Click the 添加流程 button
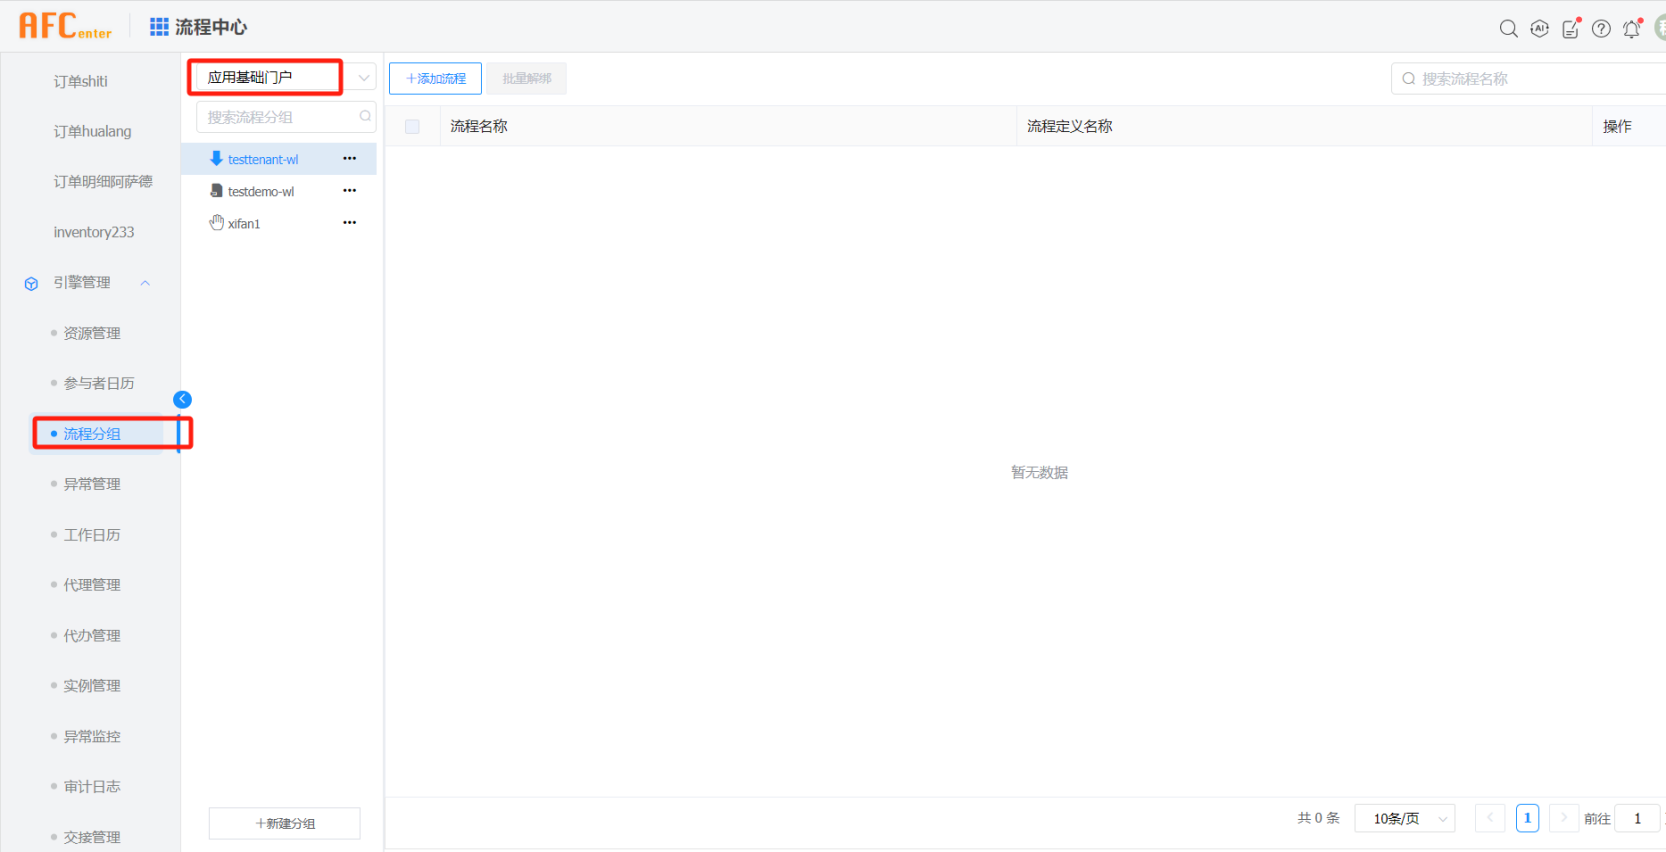Screen dimensions: 1666x852 coord(435,79)
